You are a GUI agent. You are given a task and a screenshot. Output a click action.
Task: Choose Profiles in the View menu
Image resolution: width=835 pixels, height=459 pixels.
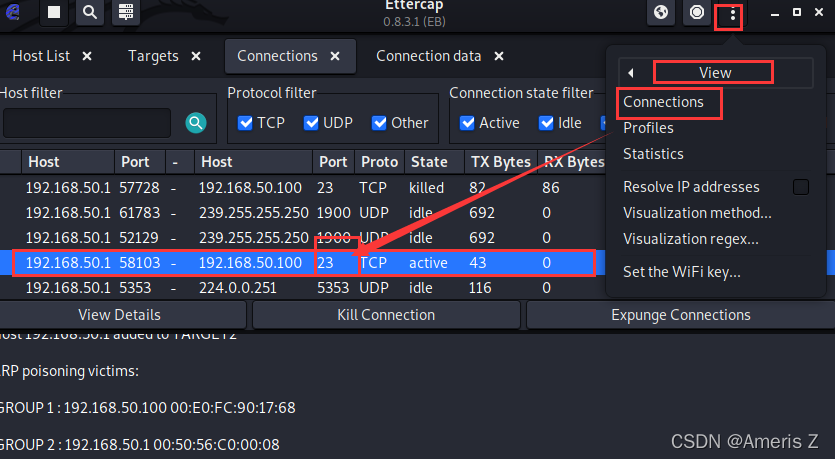click(648, 128)
